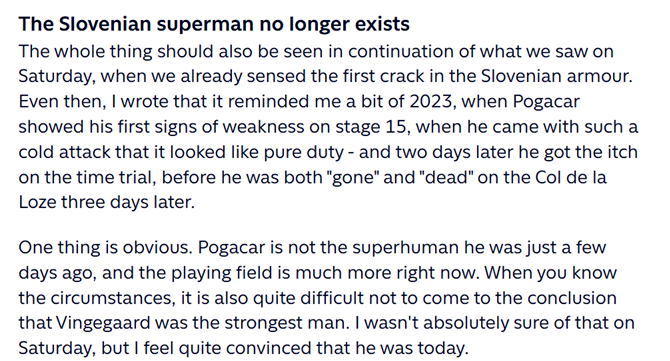Click the word 'circumstances'

[x=112, y=298]
